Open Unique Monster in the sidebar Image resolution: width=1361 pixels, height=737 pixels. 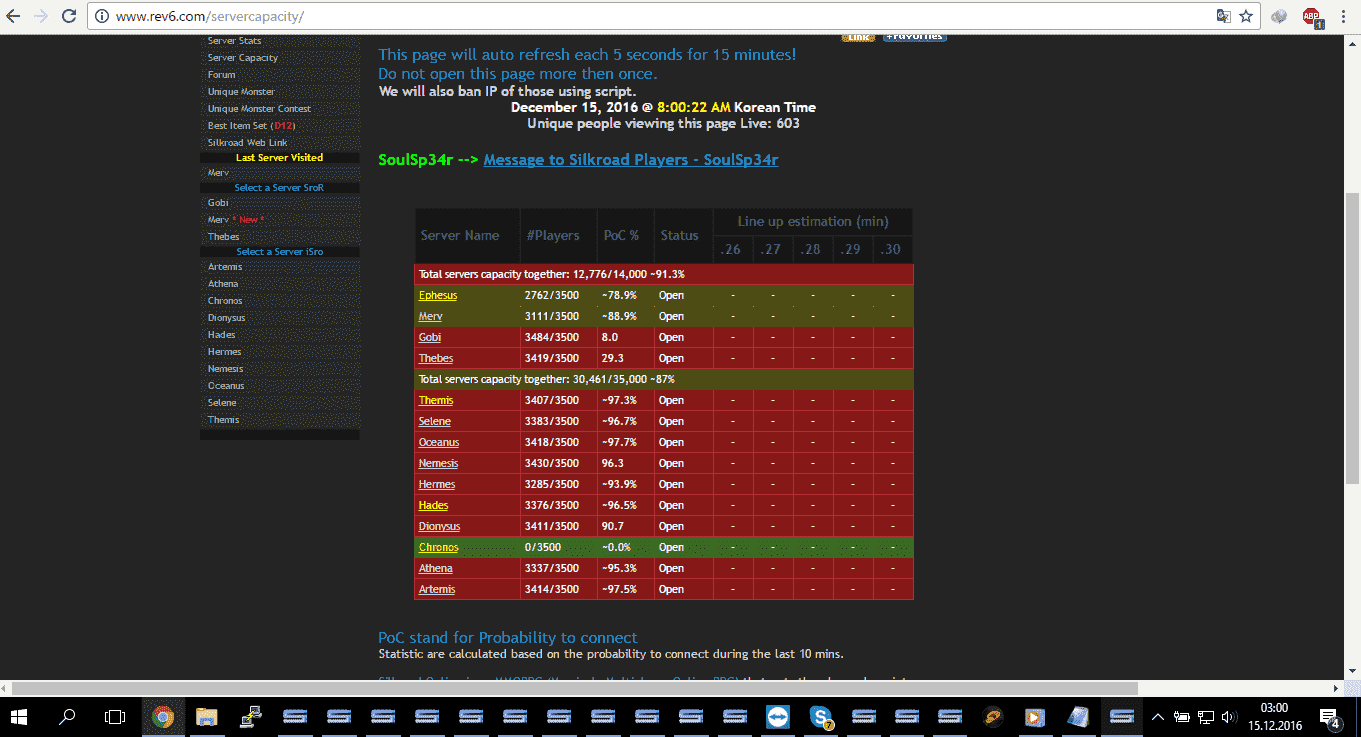tap(241, 92)
